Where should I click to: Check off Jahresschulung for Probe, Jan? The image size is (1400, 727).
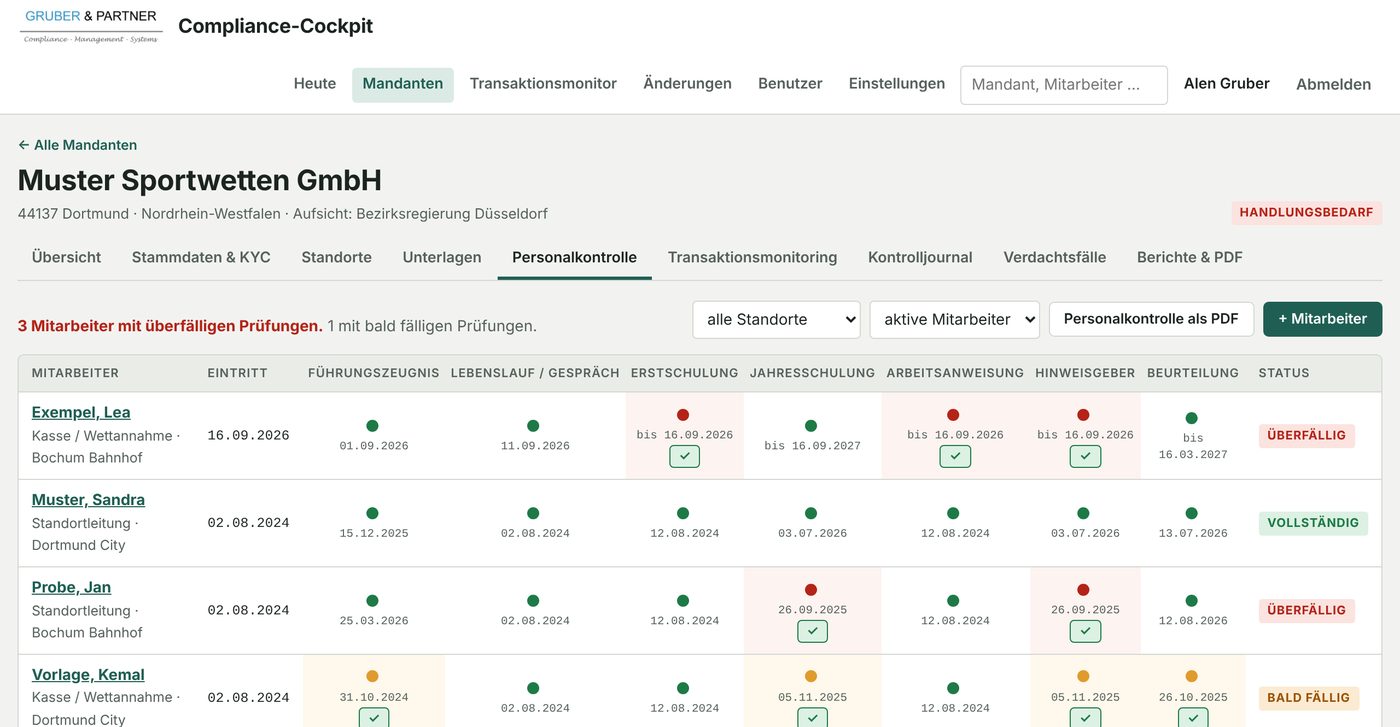coord(813,631)
